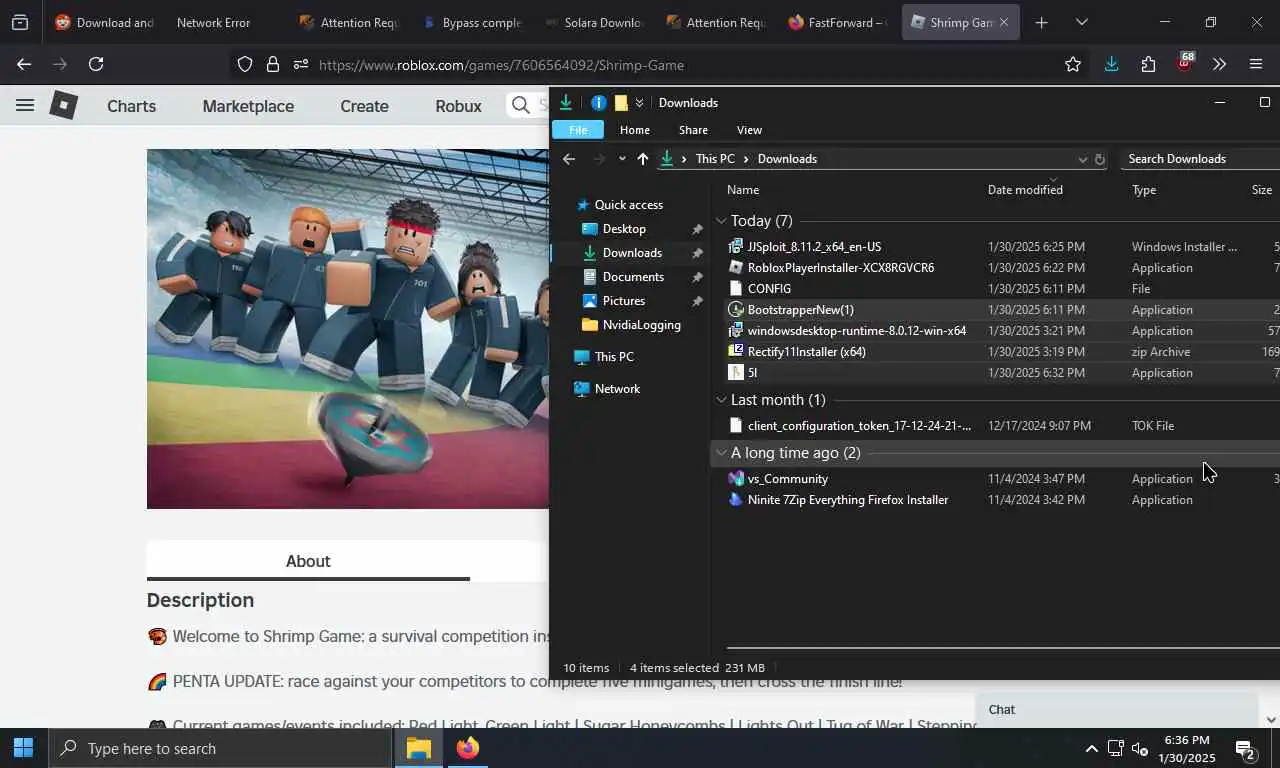Click Explorer Properties quick access icon
The width and height of the screenshot is (1280, 768).
(598, 102)
